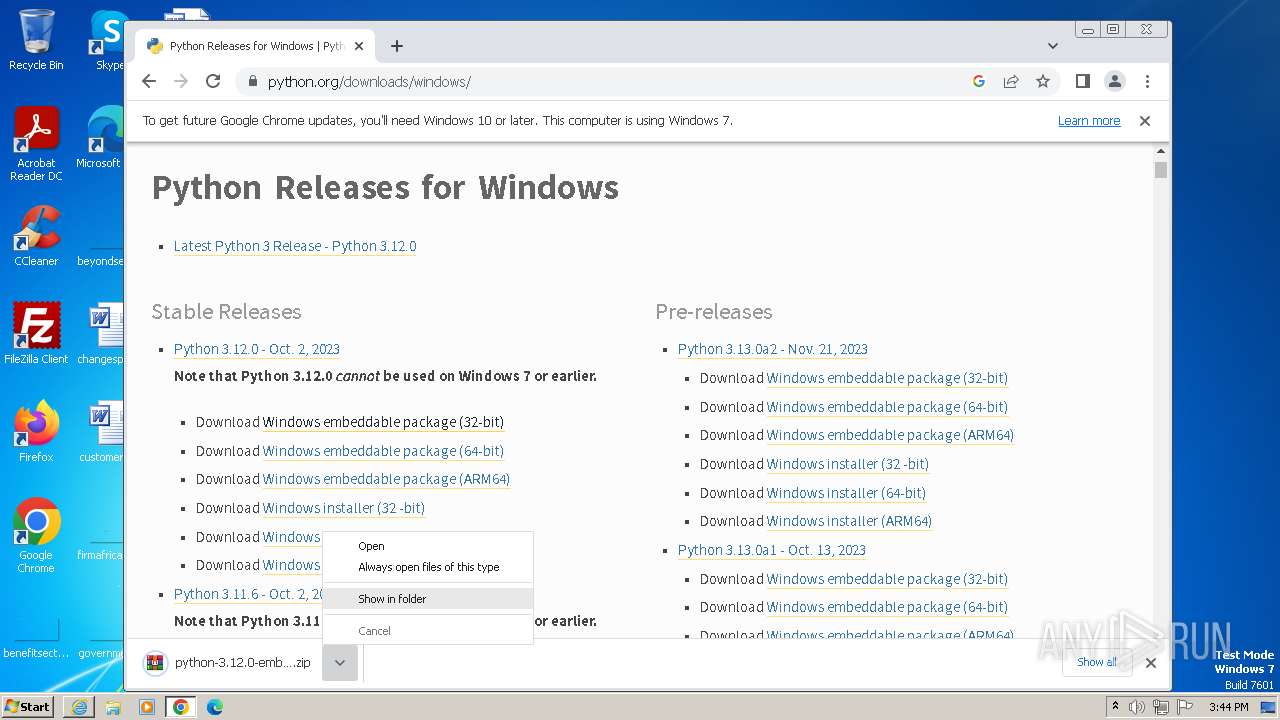
Task: Toggle the download item dropdown arrow
Action: pyautogui.click(x=340, y=662)
